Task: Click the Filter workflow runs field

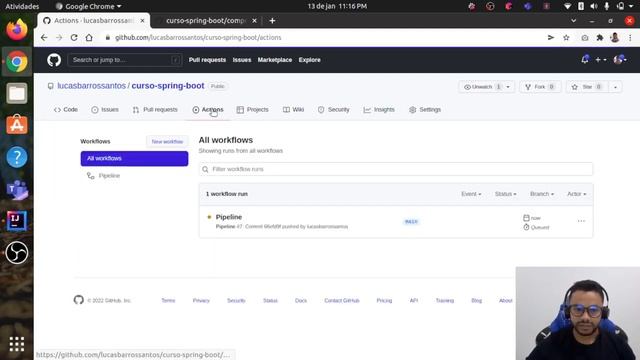Action: click(396, 169)
